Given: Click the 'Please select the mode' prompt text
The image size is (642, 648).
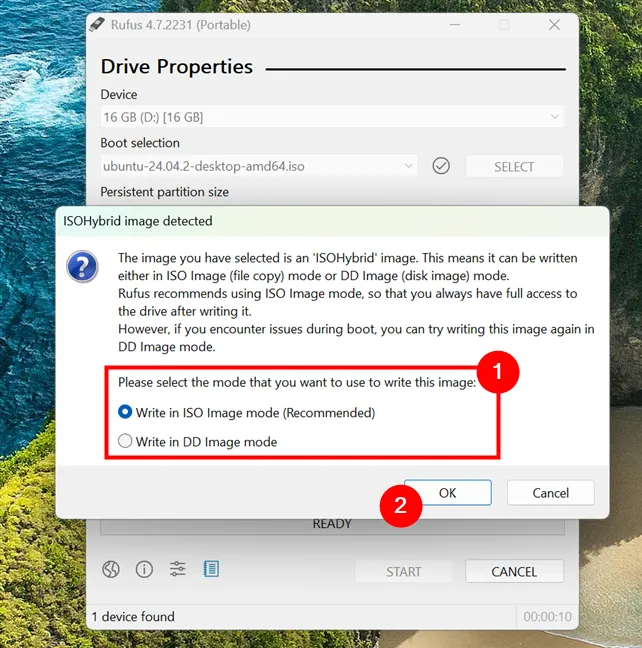Looking at the screenshot, I should coord(297,382).
